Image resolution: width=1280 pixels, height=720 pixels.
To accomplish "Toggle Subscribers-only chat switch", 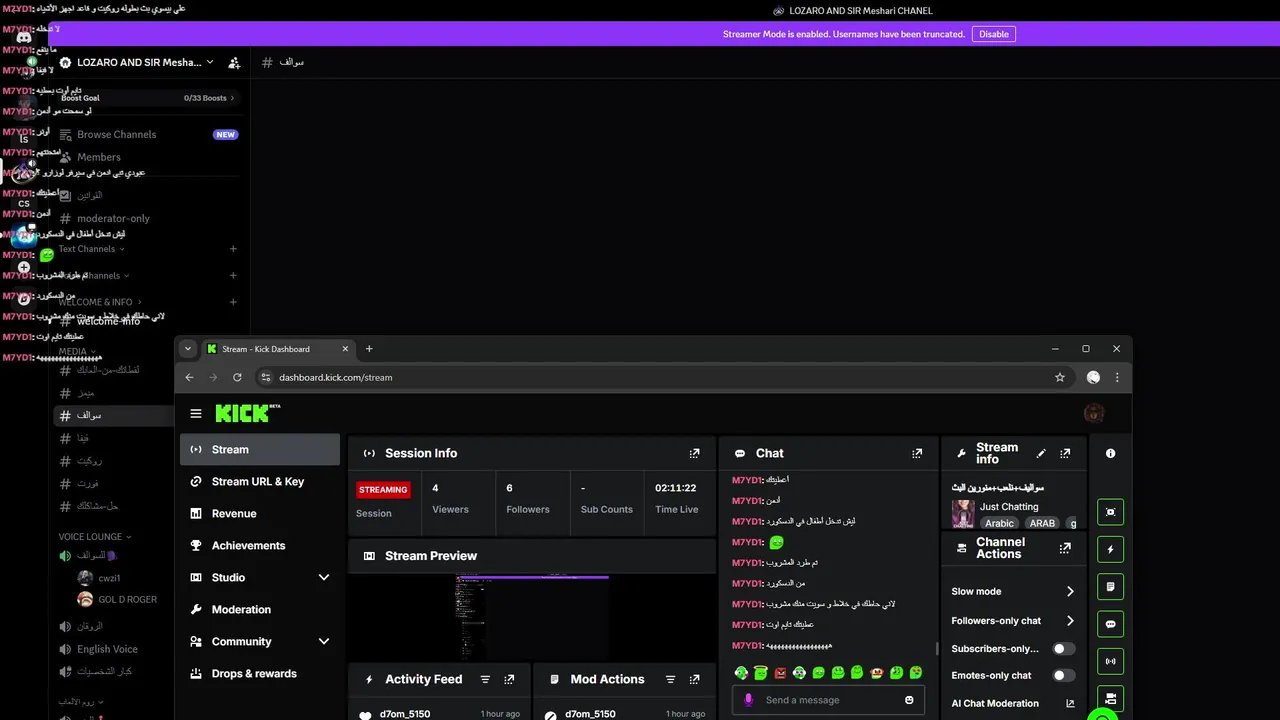I will point(1064,649).
